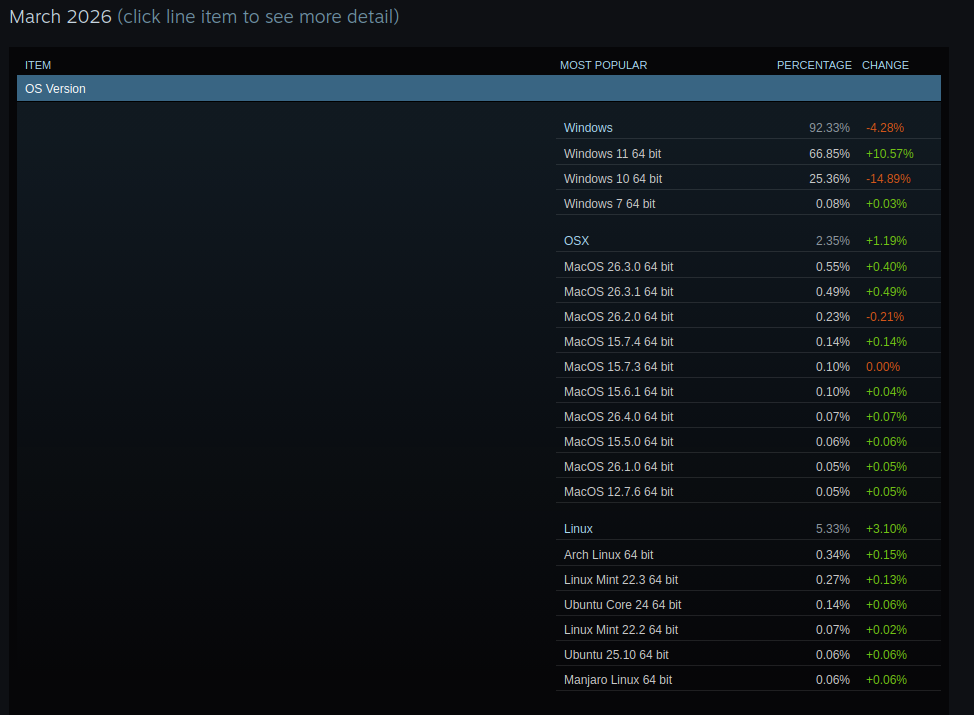
Task: Click the 5.33% Linux percentage value
Action: tap(833, 529)
